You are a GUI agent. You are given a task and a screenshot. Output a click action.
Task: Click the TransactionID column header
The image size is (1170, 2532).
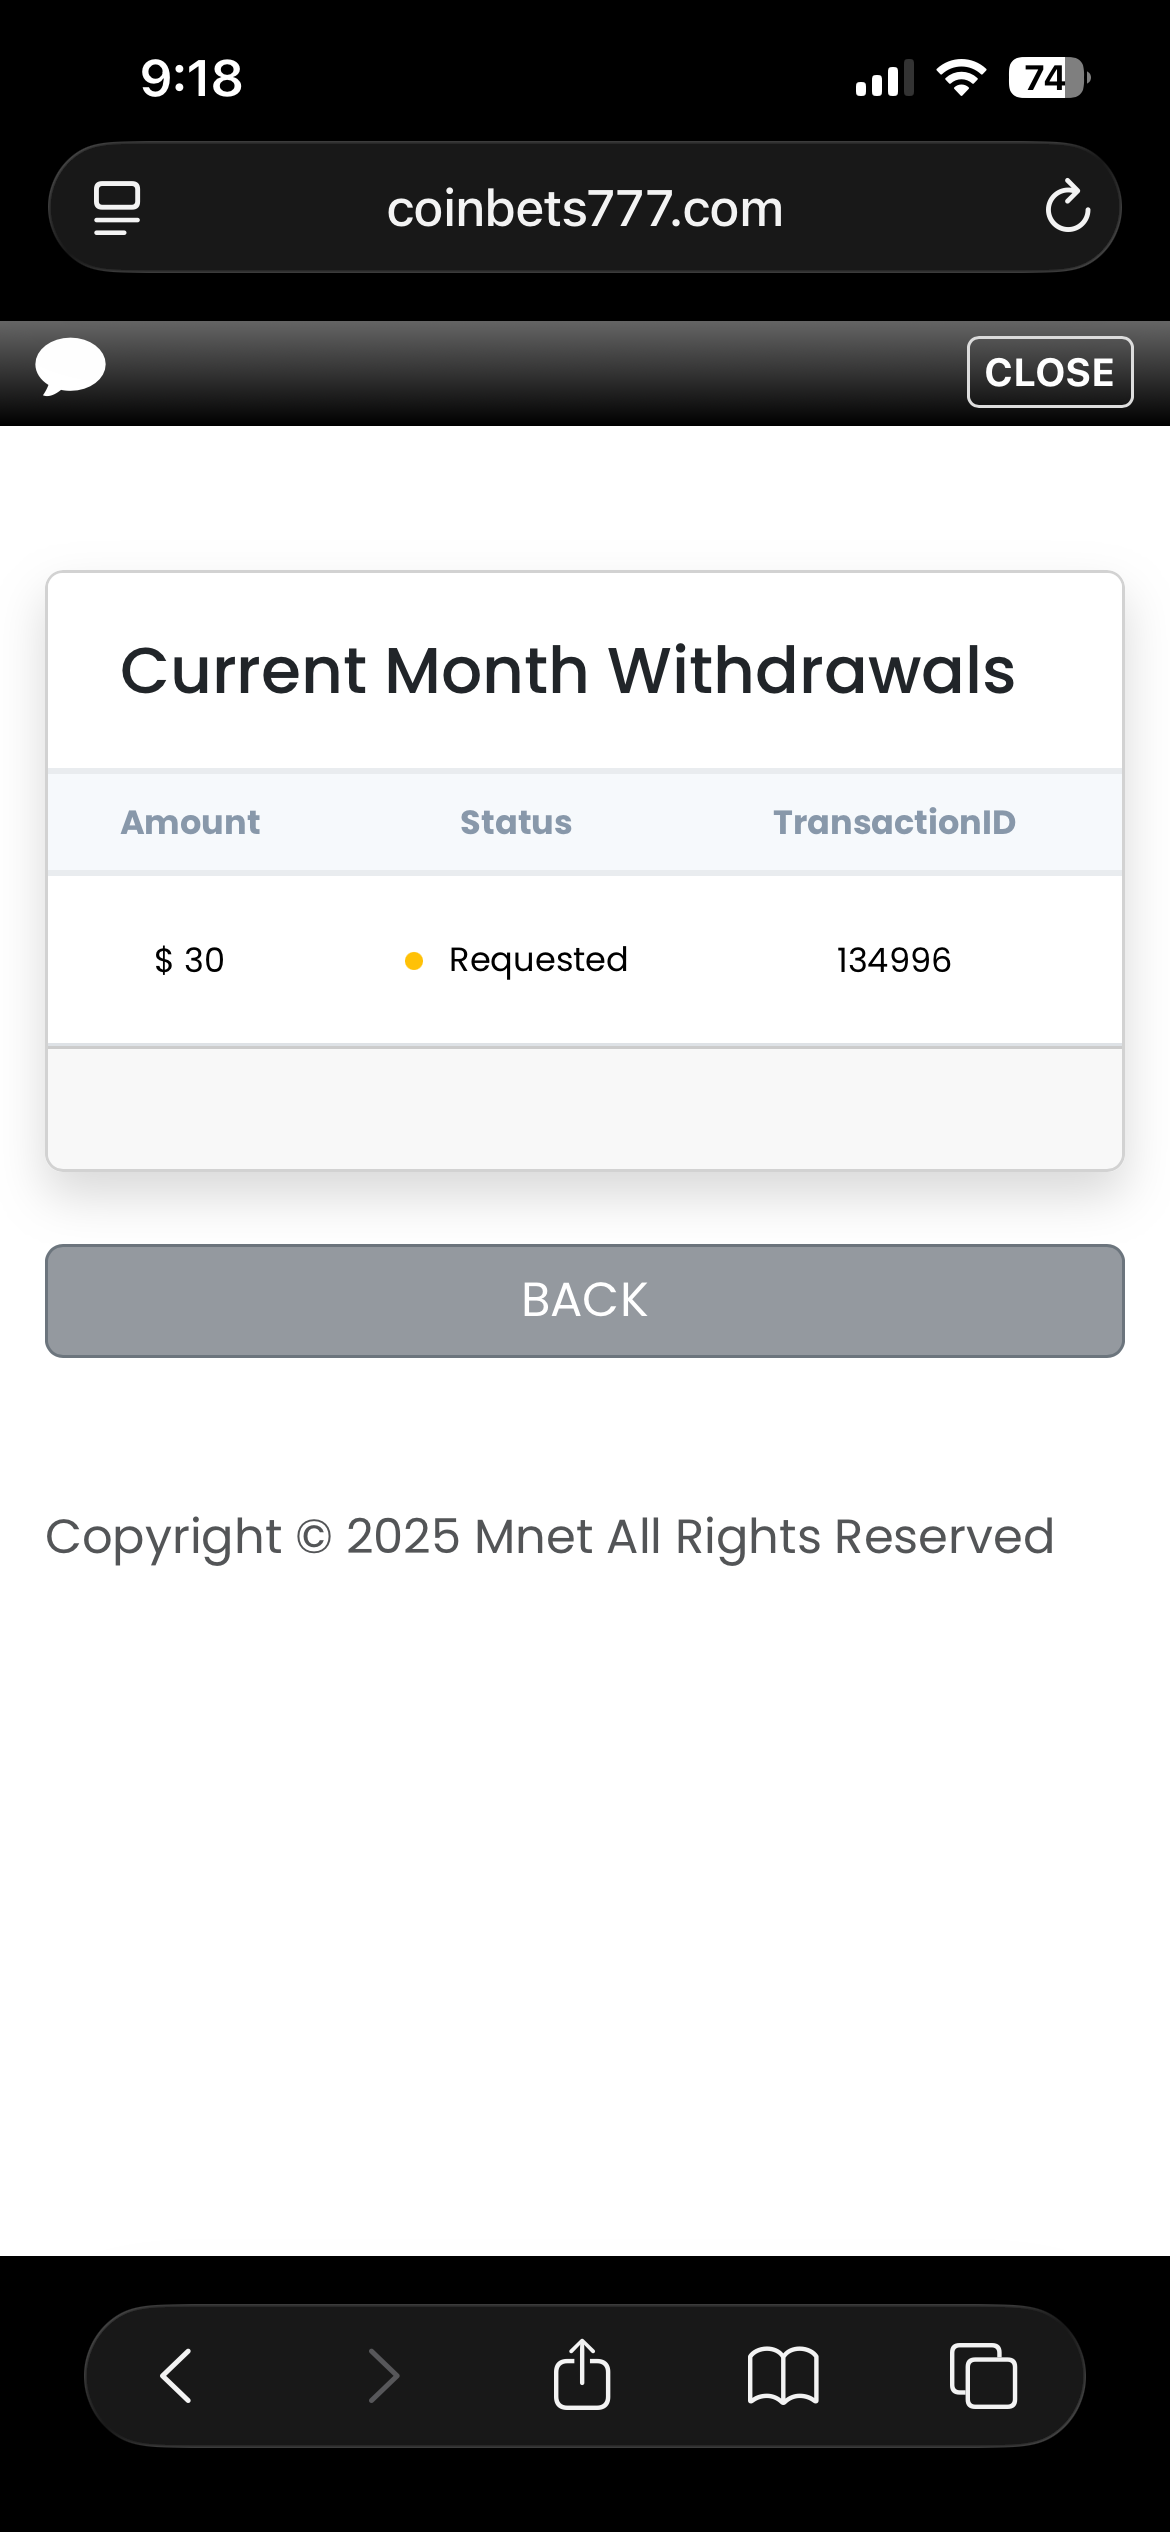point(894,822)
